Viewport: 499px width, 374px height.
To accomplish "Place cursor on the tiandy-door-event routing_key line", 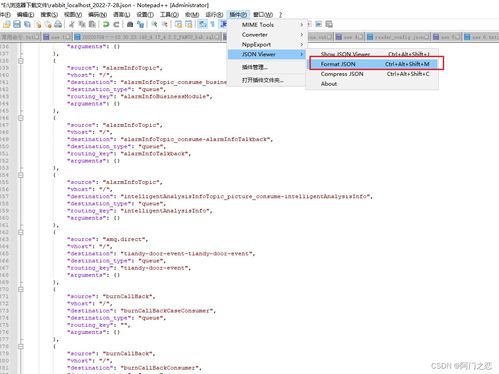I will pyautogui.click(x=129, y=268).
